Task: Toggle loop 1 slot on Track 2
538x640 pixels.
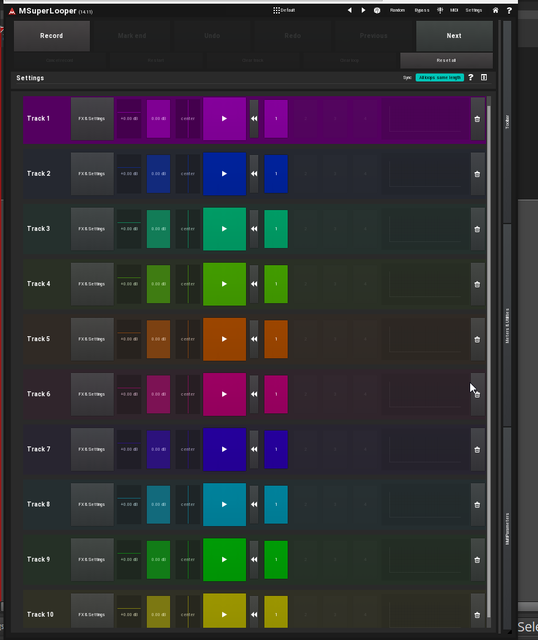Action: [276, 174]
